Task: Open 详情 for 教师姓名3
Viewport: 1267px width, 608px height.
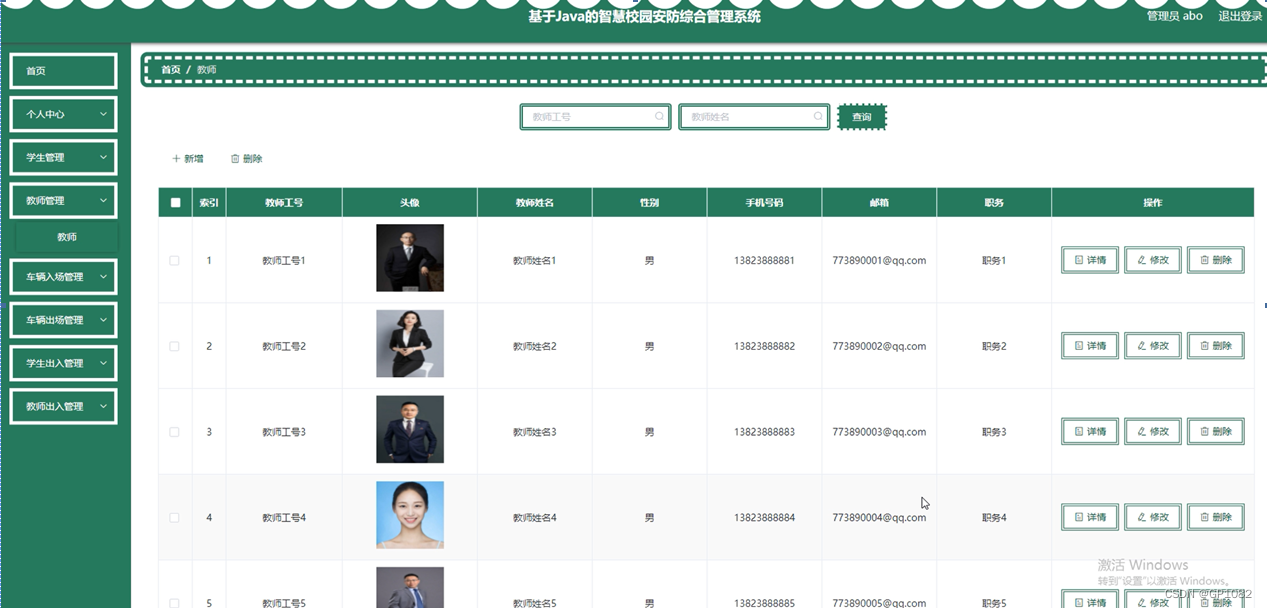Action: tap(1090, 432)
